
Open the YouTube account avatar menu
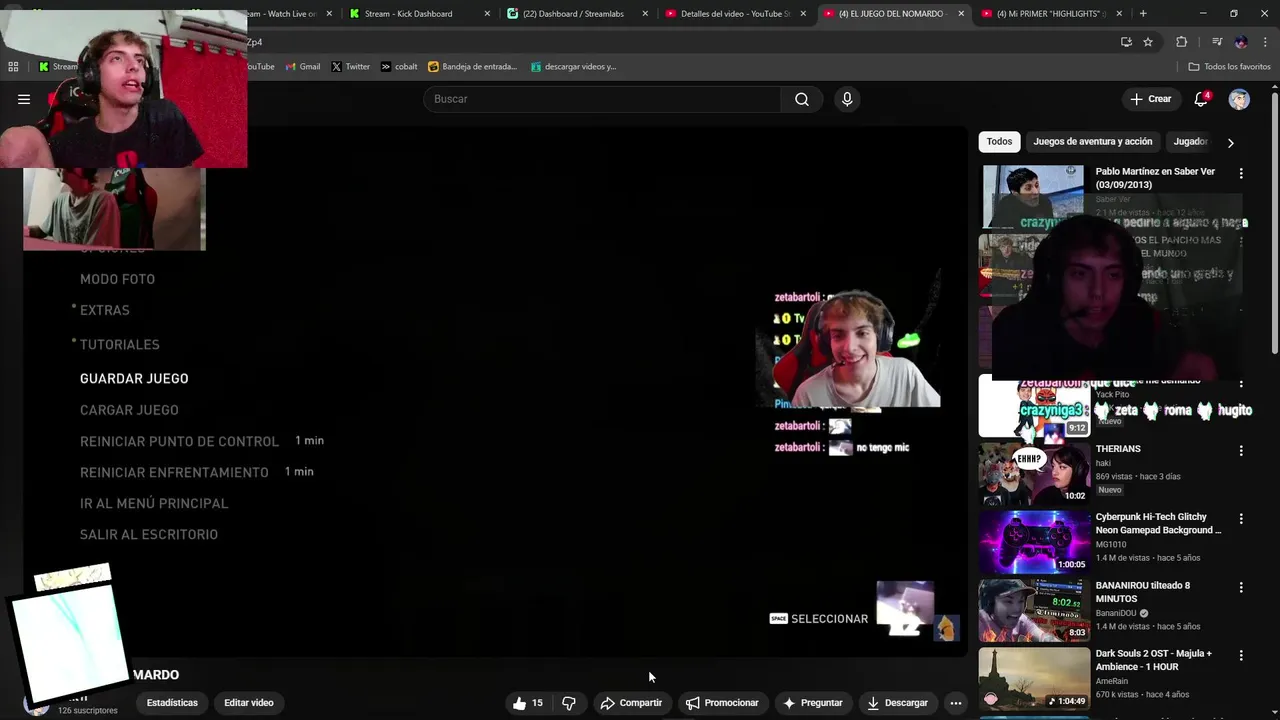[1239, 99]
